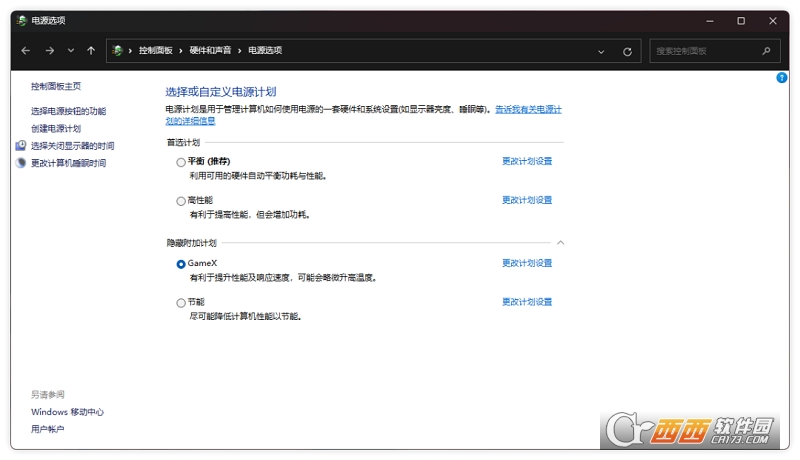800x460 pixels.
Task: Click 尽可能降低计算机性能以节能 description
Action: coord(245,317)
